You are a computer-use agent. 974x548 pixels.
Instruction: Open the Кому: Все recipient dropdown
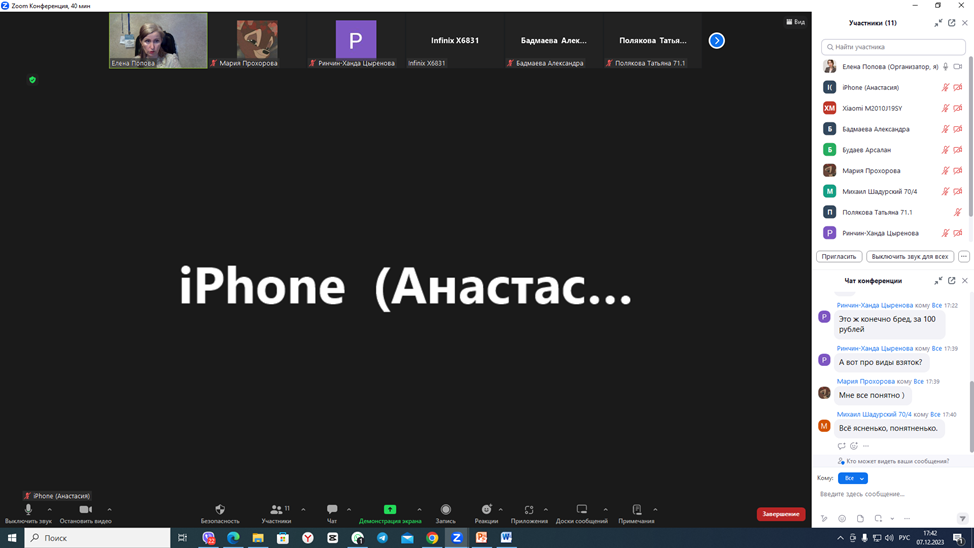pyautogui.click(x=853, y=478)
